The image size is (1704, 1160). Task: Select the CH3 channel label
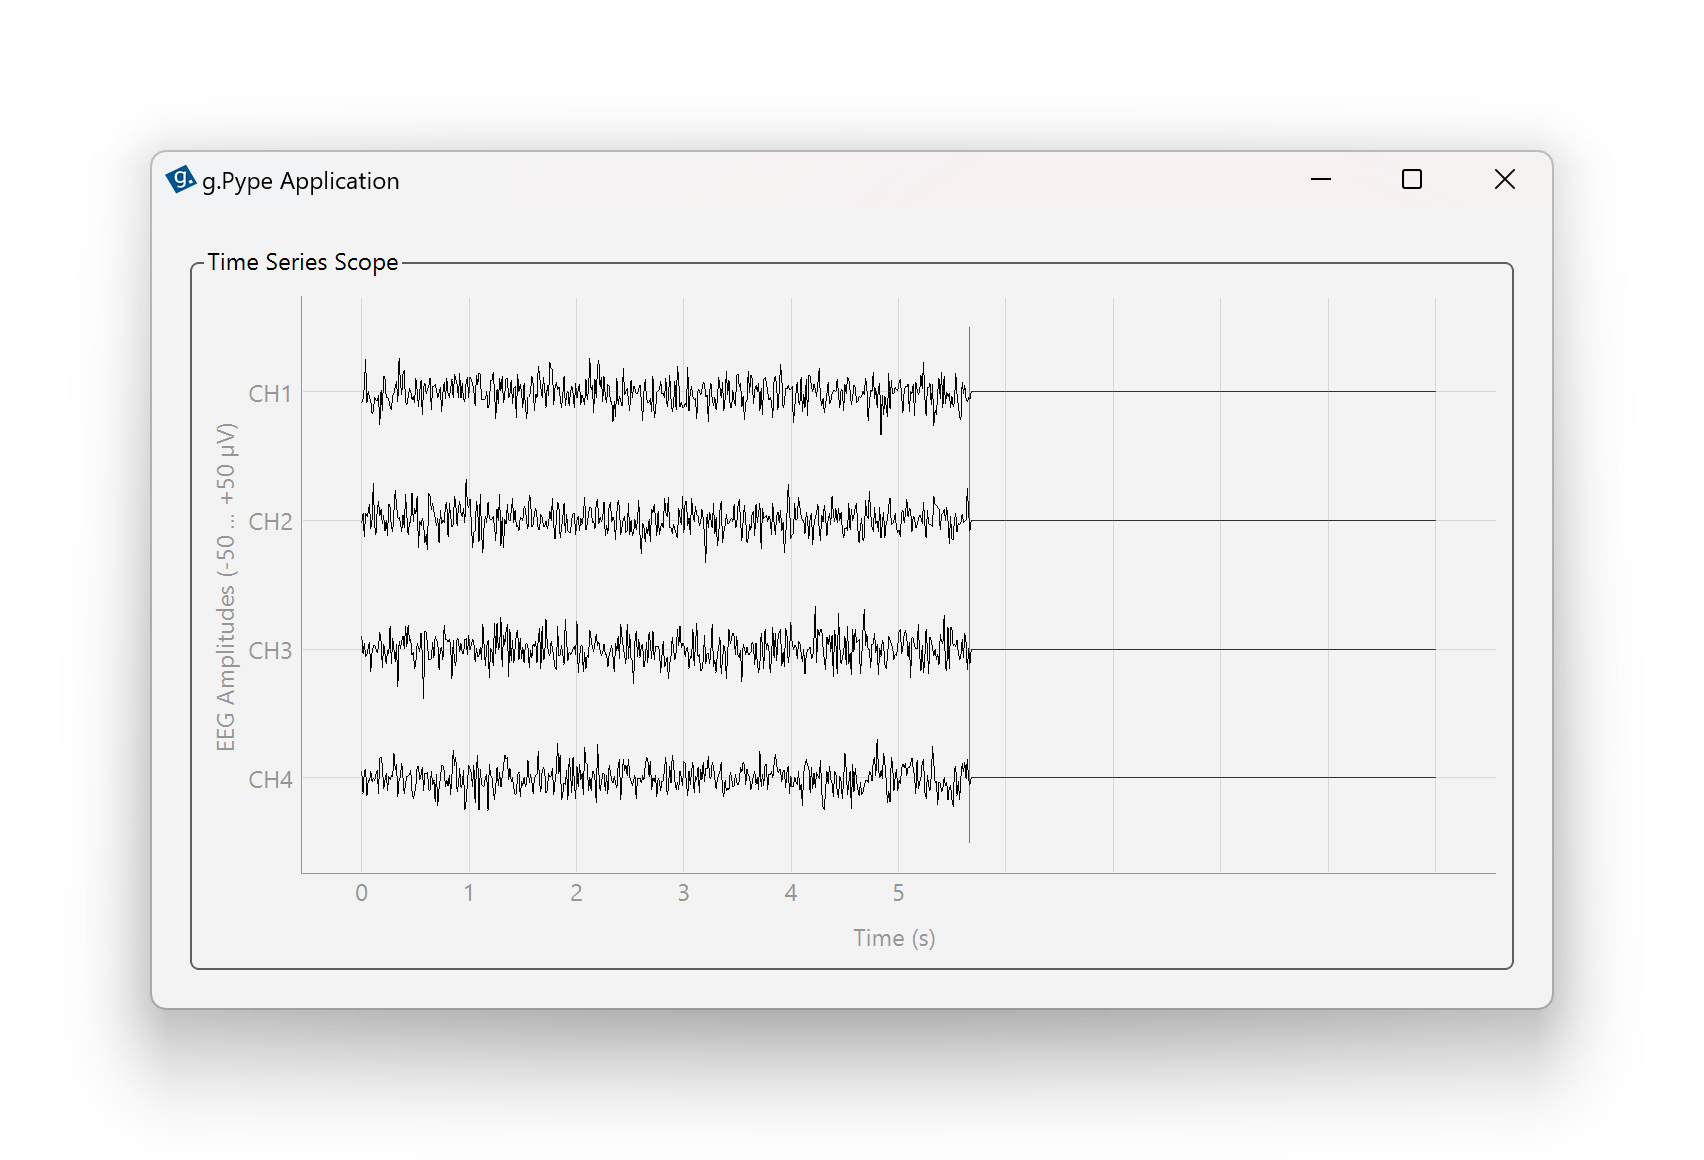click(x=270, y=651)
